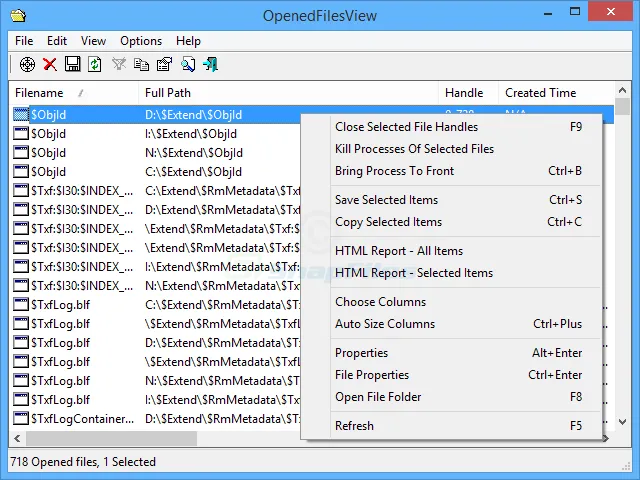This screenshot has height=480, width=640.
Task: Click the row icon of C:\$Extend\$ObjId
Action: [21, 171]
